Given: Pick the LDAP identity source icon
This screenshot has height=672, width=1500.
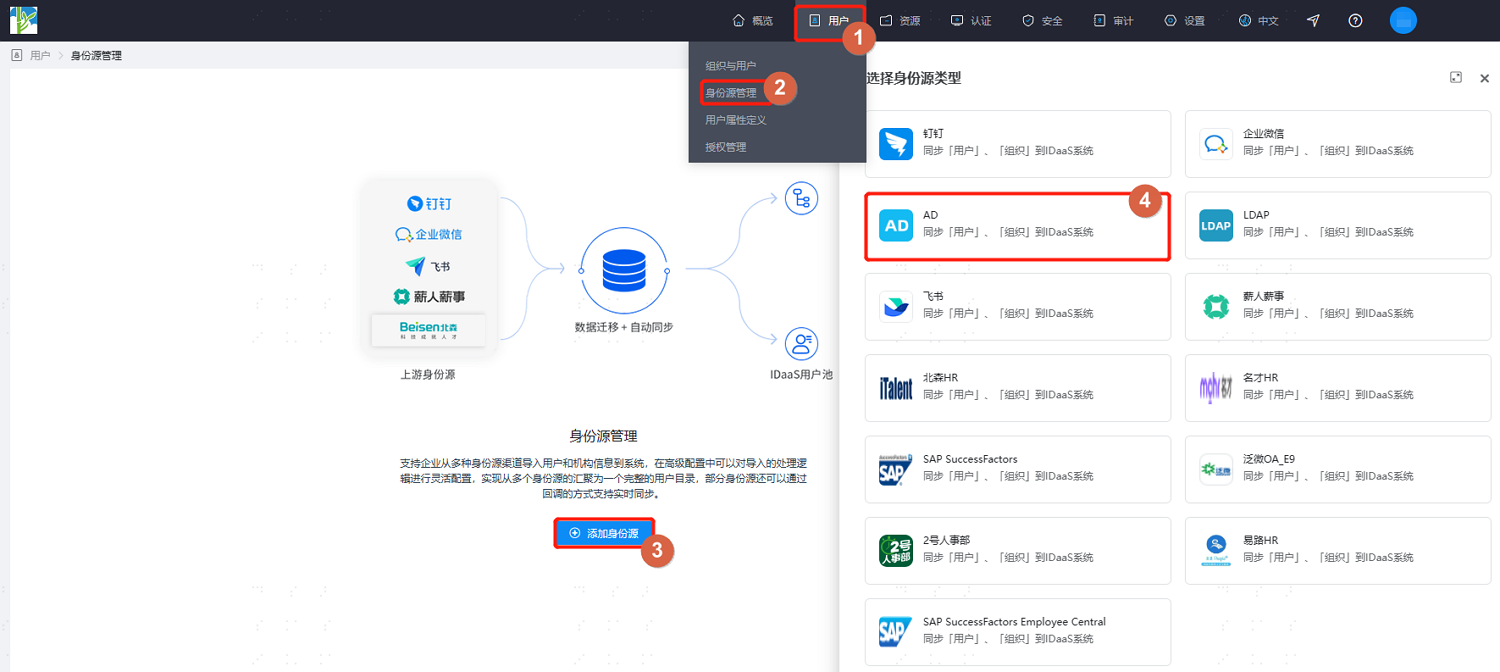Looking at the screenshot, I should click(x=1216, y=225).
